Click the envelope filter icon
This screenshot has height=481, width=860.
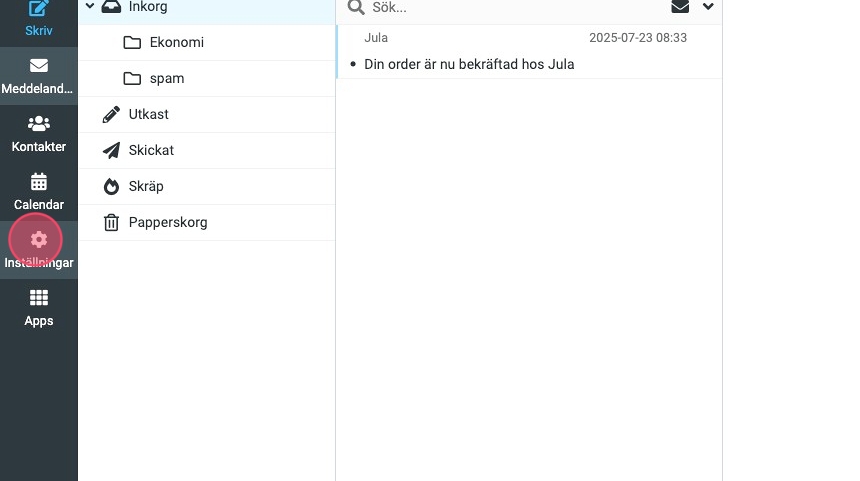[x=680, y=7]
